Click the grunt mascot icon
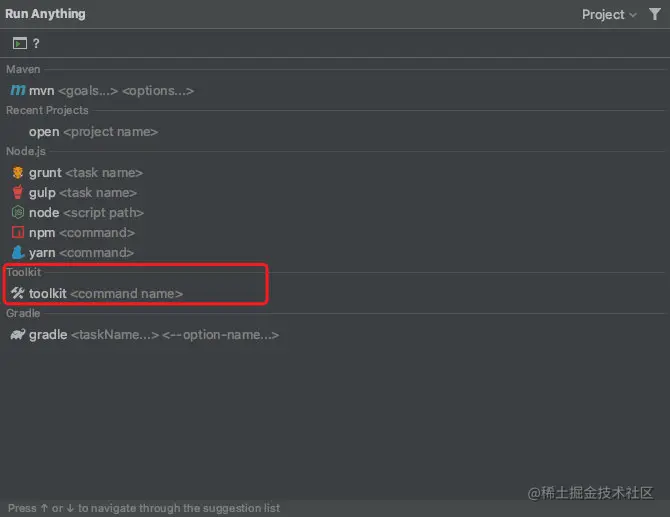 point(18,172)
